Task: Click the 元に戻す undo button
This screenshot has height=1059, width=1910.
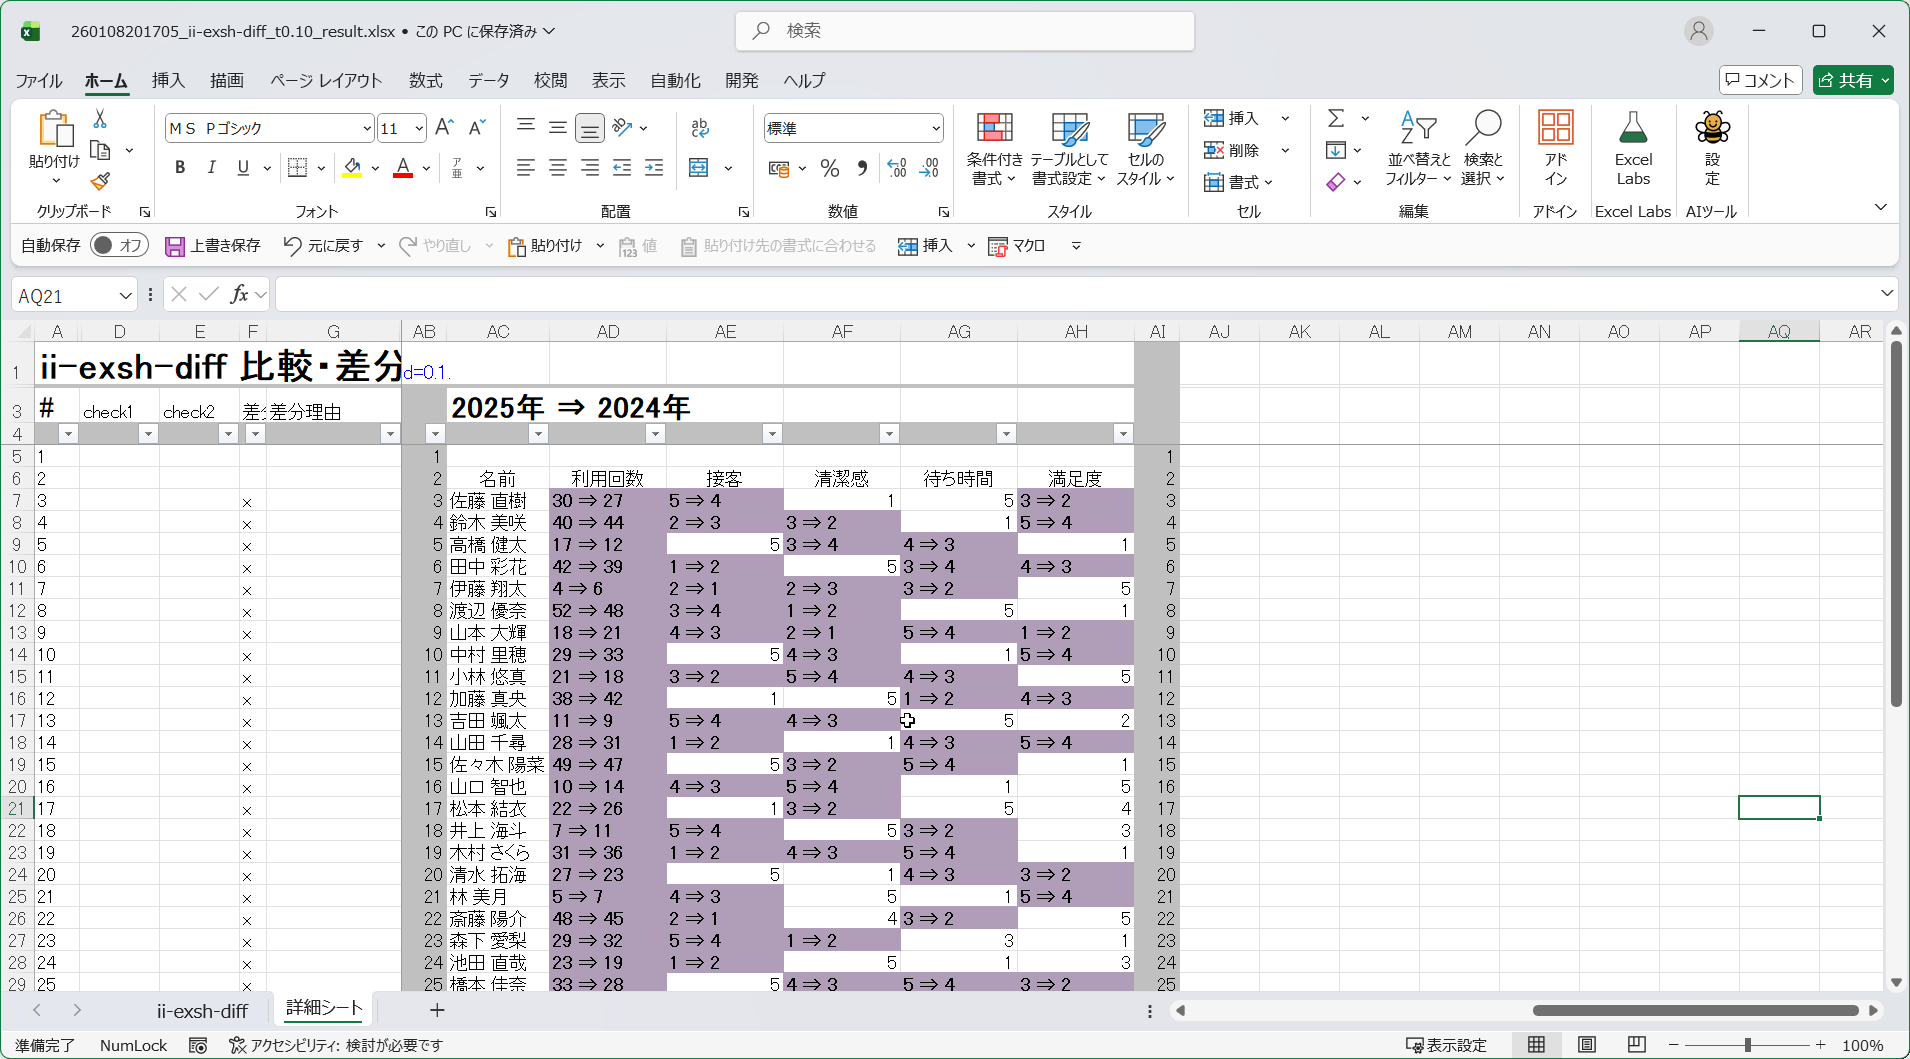Action: (323, 246)
